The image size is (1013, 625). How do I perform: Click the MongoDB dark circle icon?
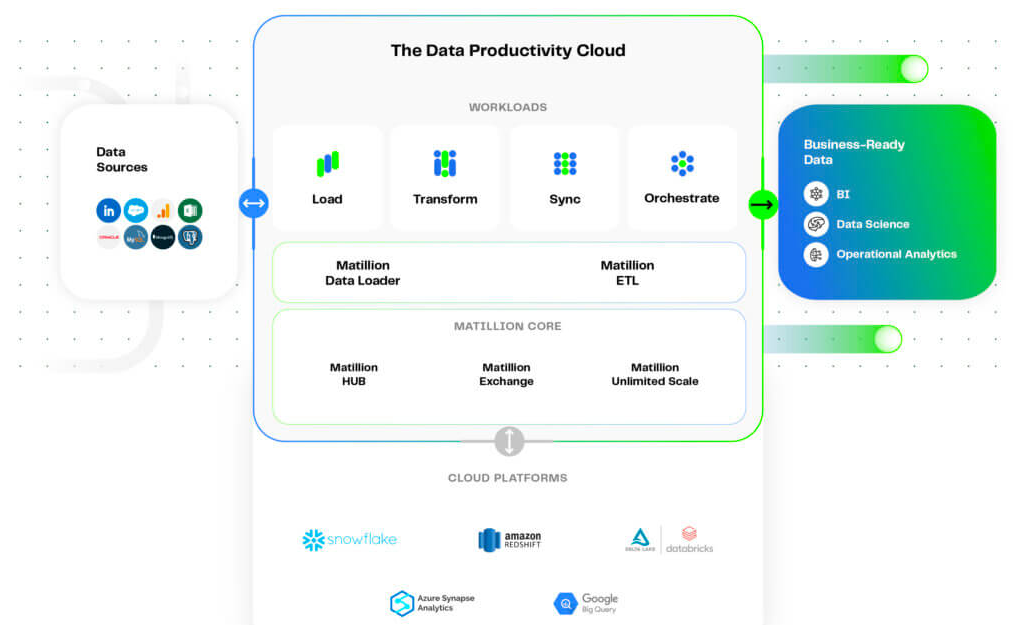[163, 237]
